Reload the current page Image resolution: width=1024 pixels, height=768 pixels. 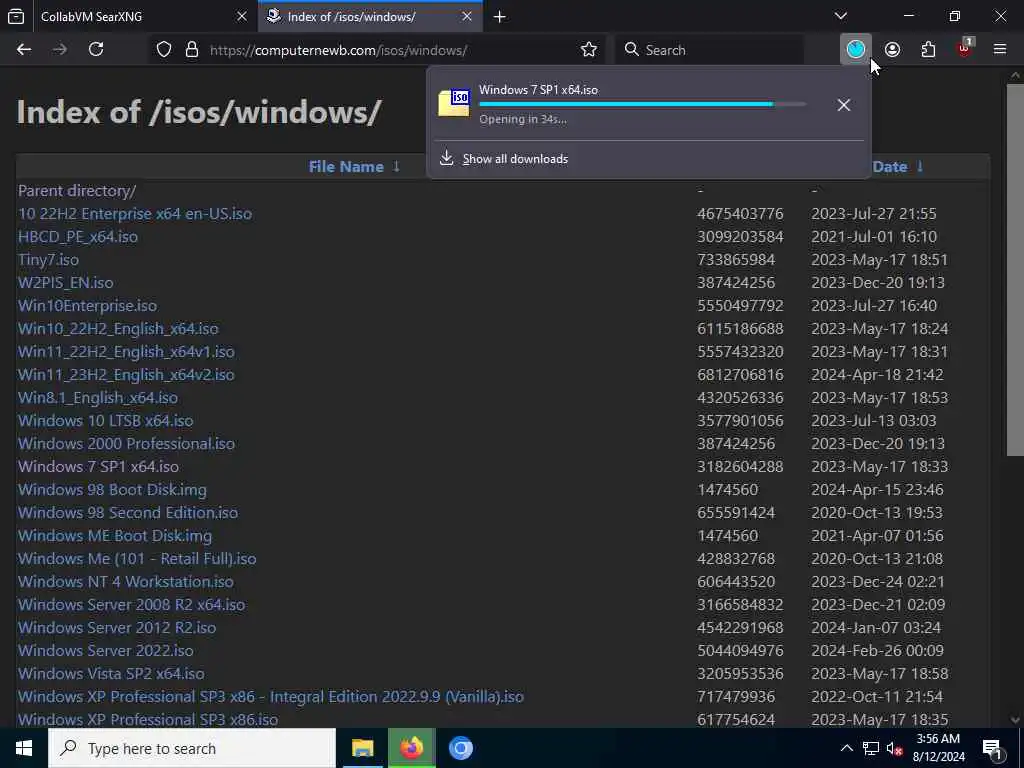click(x=96, y=50)
